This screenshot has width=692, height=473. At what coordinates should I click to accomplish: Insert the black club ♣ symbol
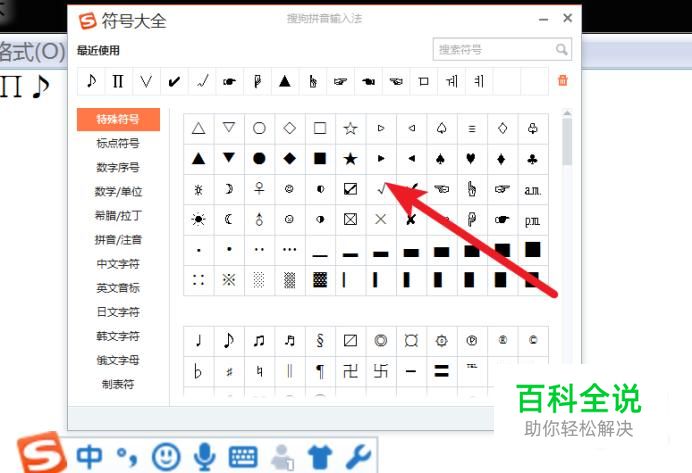click(x=532, y=159)
